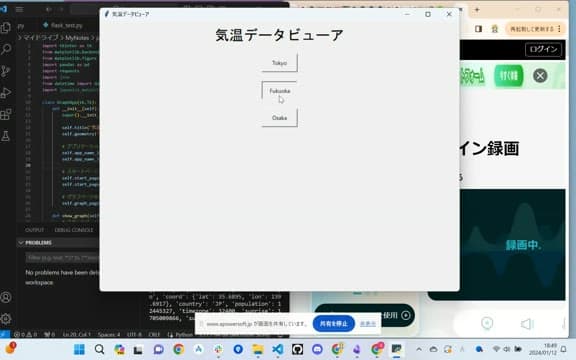Open Search in VS Code activity bar
The image size is (576, 360).
coord(6,49)
